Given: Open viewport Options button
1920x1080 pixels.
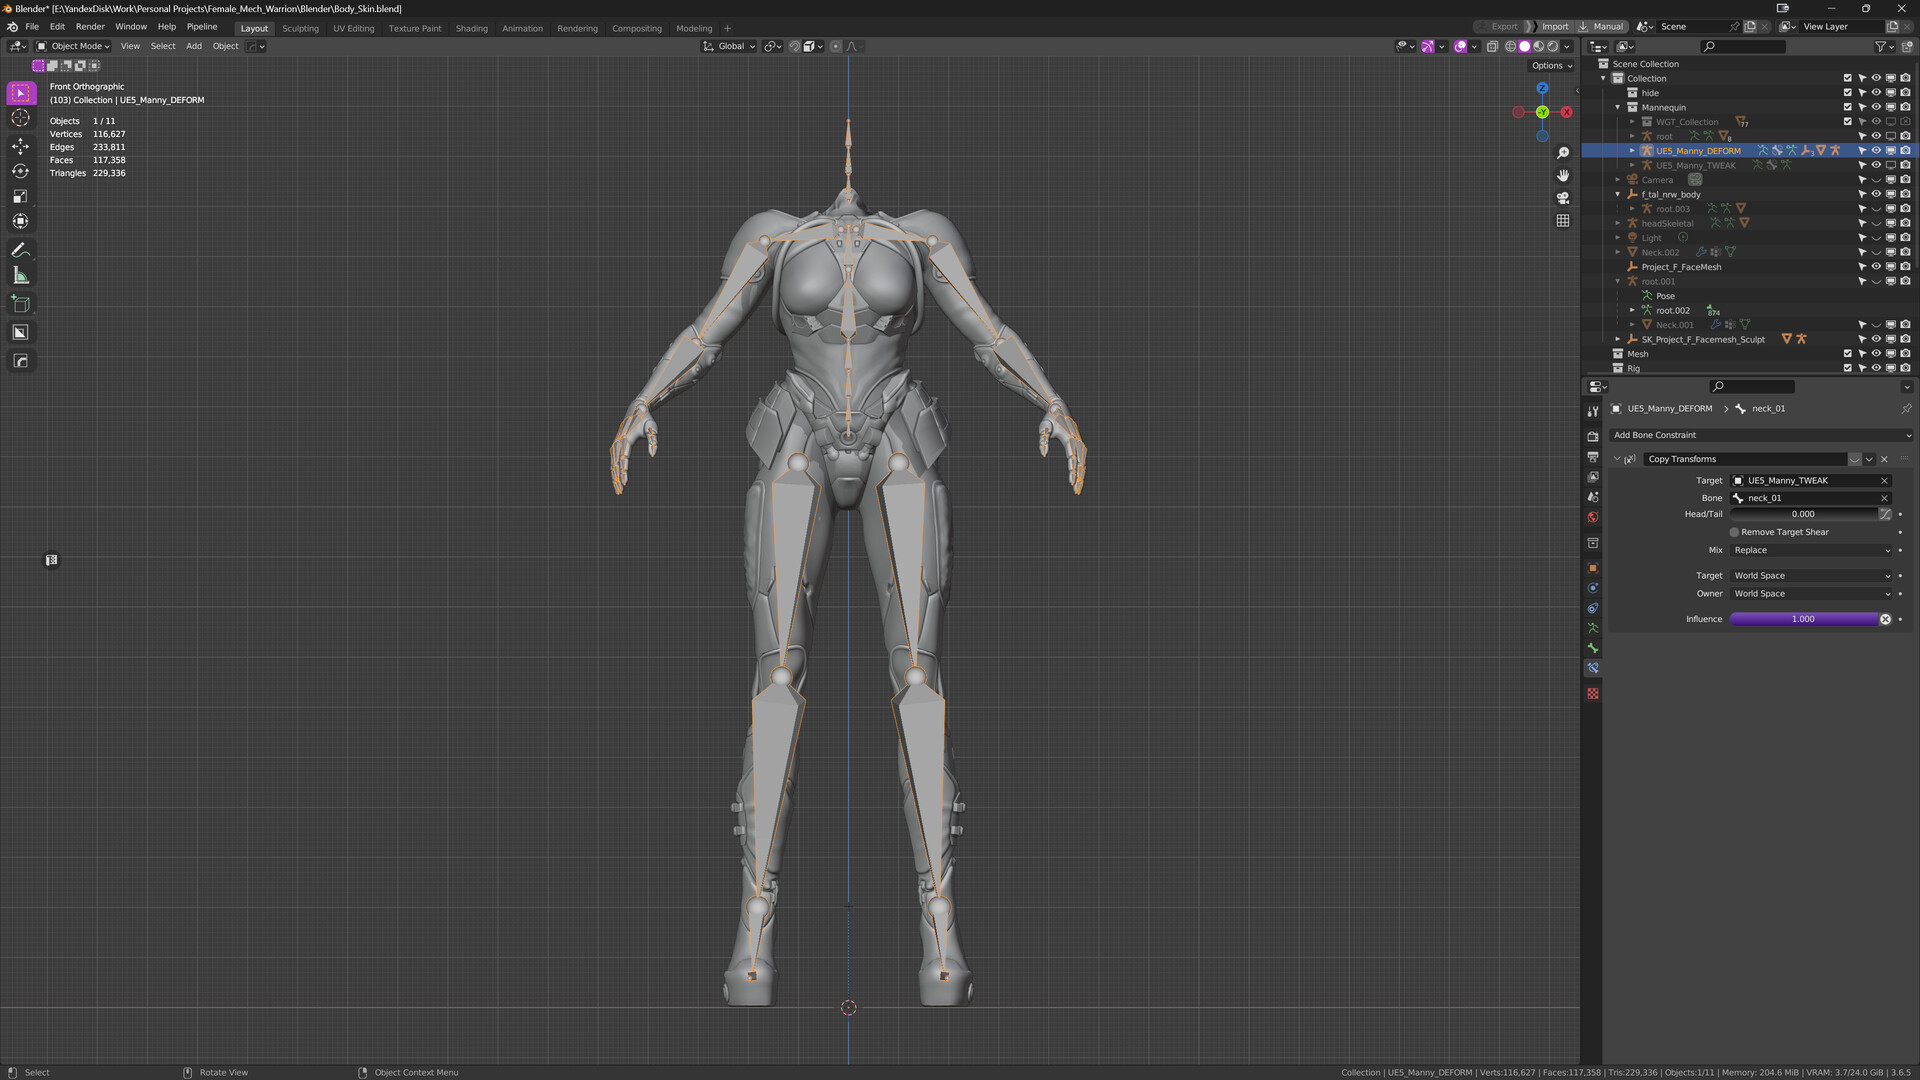Looking at the screenshot, I should [1551, 66].
